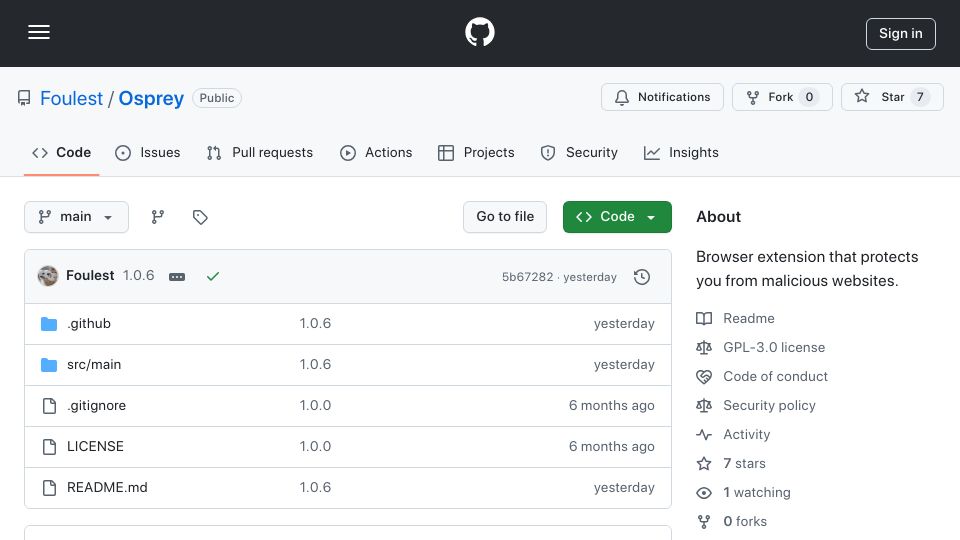Open the LICENSE file

point(95,446)
